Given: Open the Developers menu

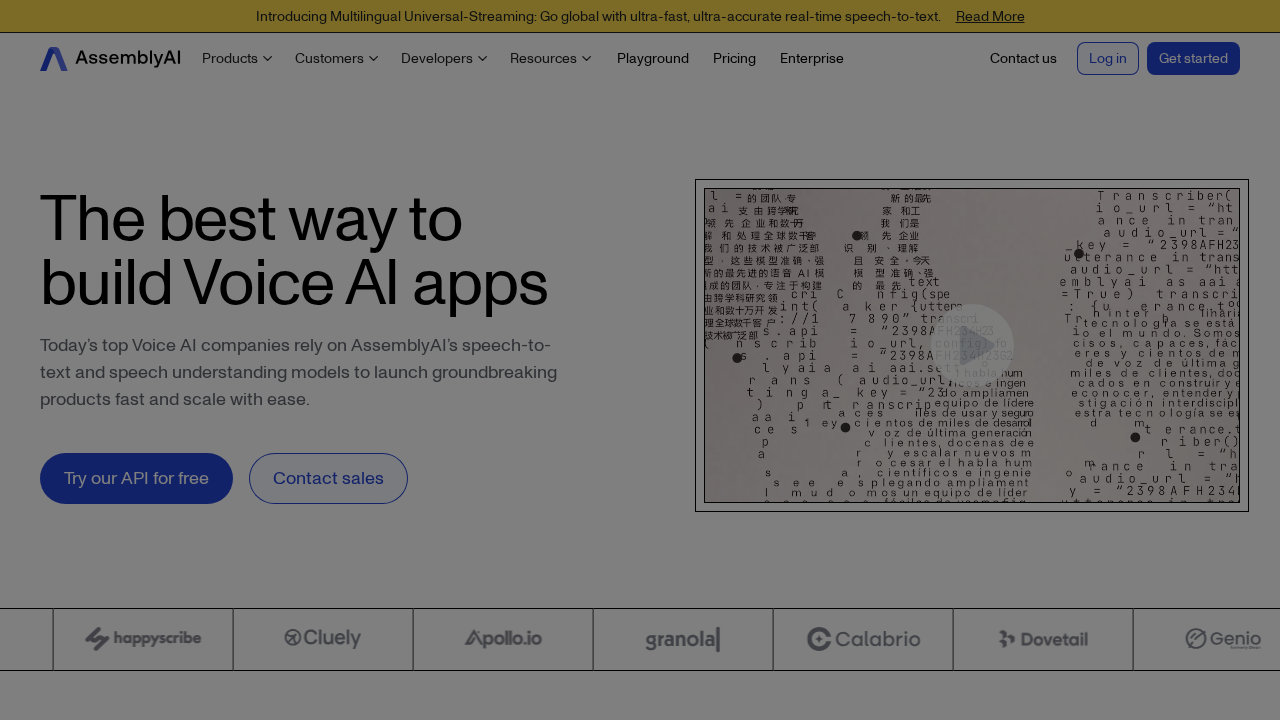Looking at the screenshot, I should [443, 58].
